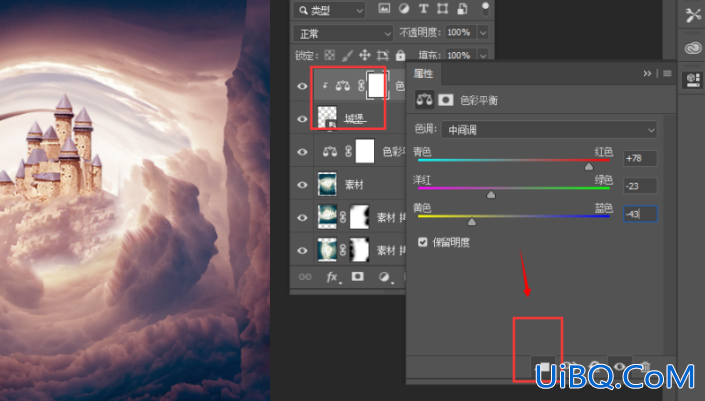Select the 城堡 layer thumbnail
This screenshot has height=401, width=705.
pyautogui.click(x=327, y=118)
